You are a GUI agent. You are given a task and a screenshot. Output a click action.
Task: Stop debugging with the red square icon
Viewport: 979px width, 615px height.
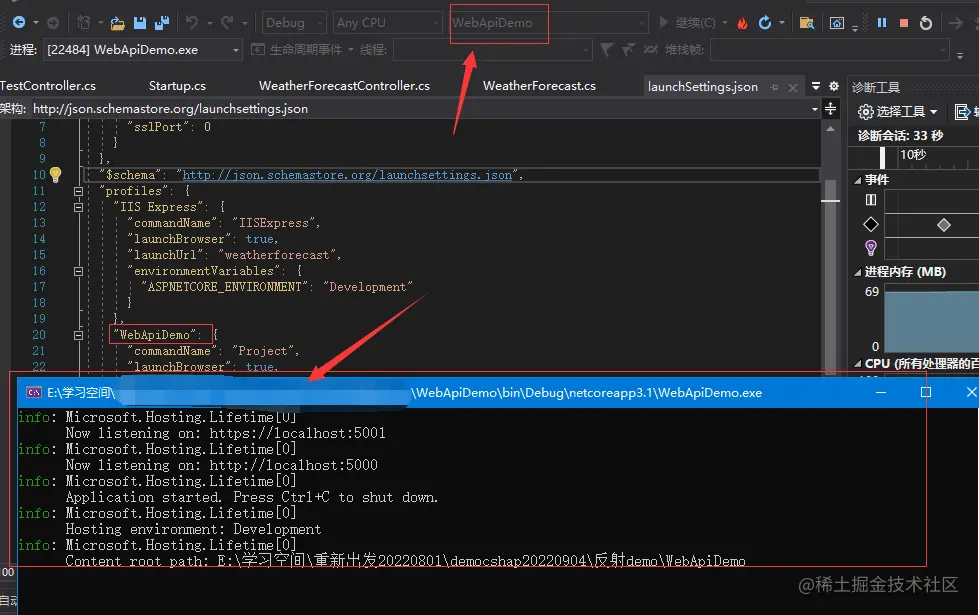903,23
